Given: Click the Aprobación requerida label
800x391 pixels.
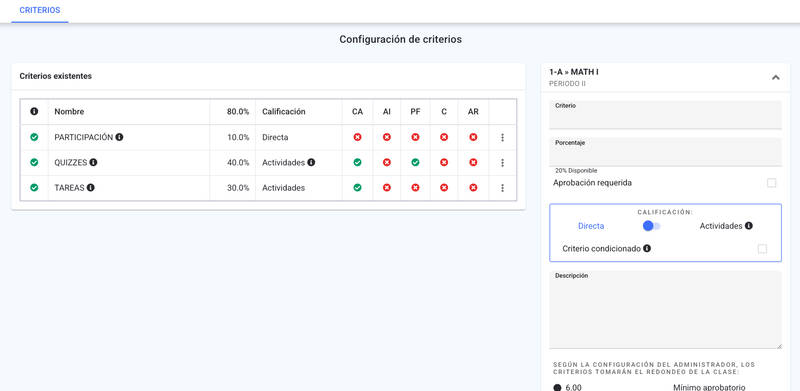Looking at the screenshot, I should [592, 183].
